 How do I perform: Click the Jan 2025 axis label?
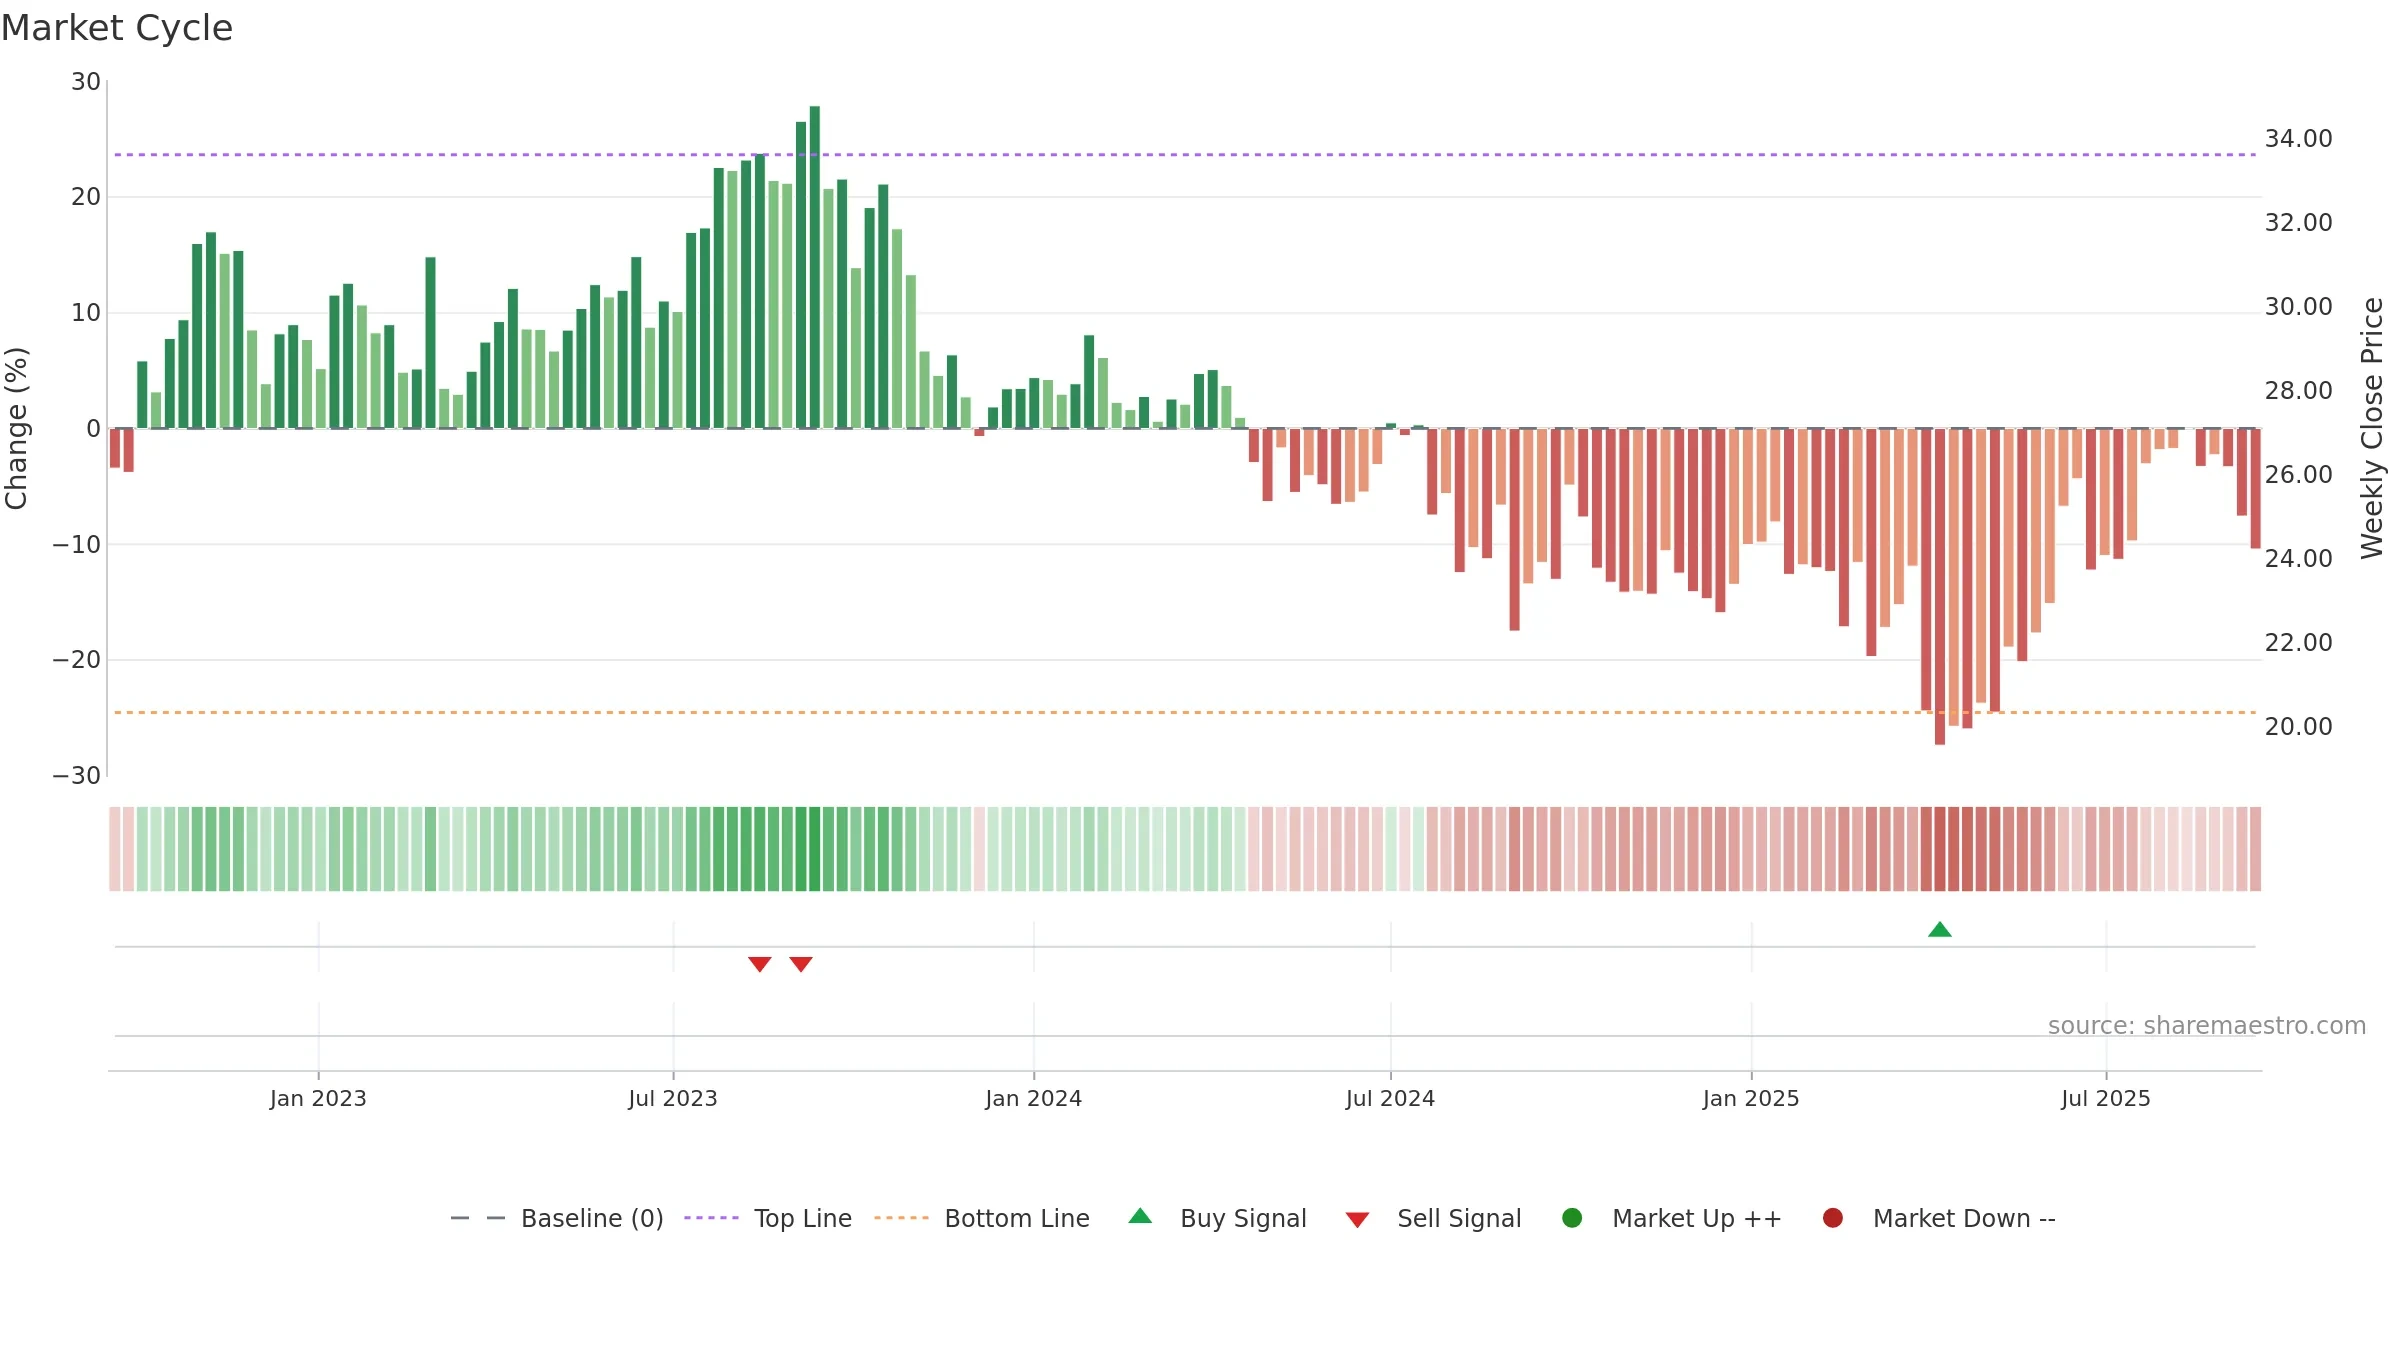pos(1751,1099)
